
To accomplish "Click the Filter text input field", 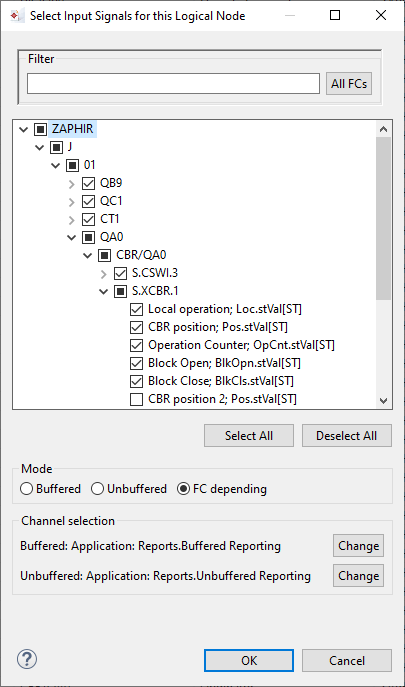I will 173,83.
